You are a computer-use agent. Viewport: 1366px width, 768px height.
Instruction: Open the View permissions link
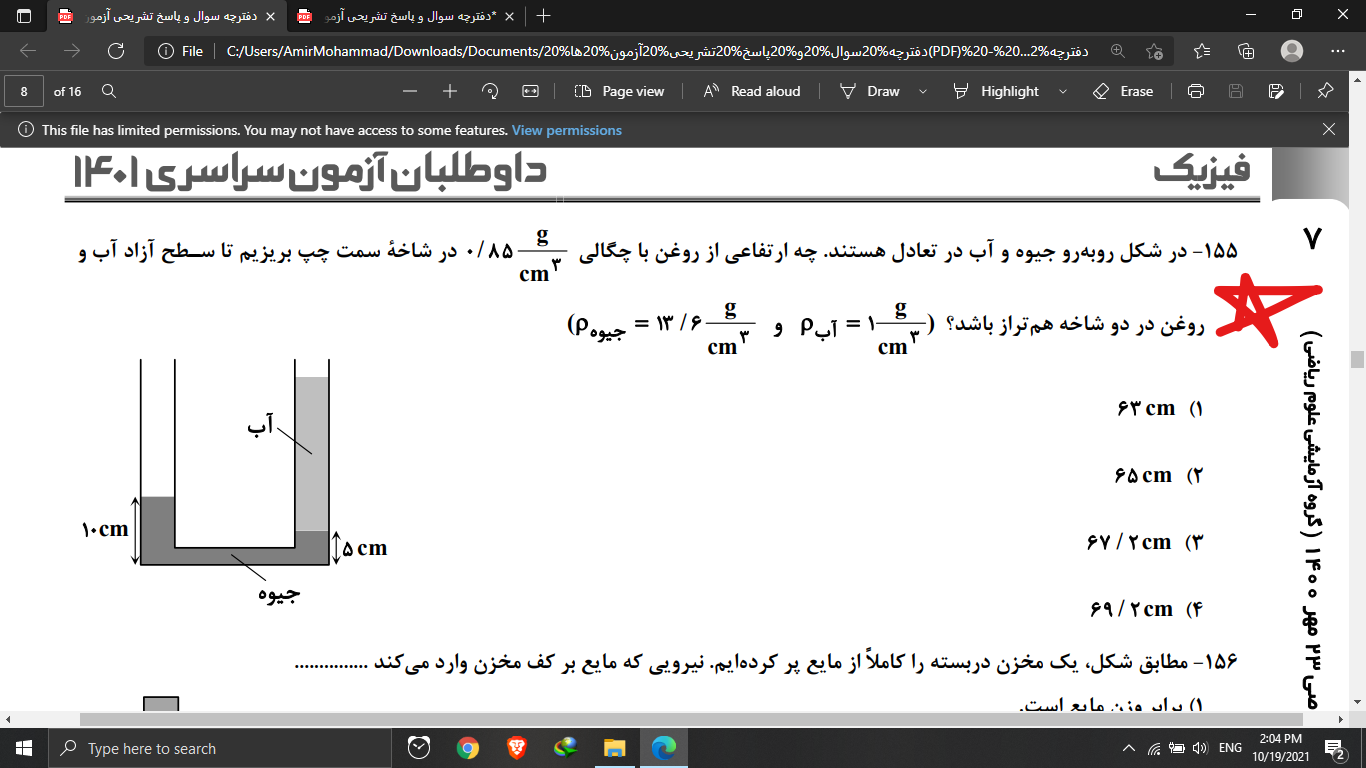[567, 130]
